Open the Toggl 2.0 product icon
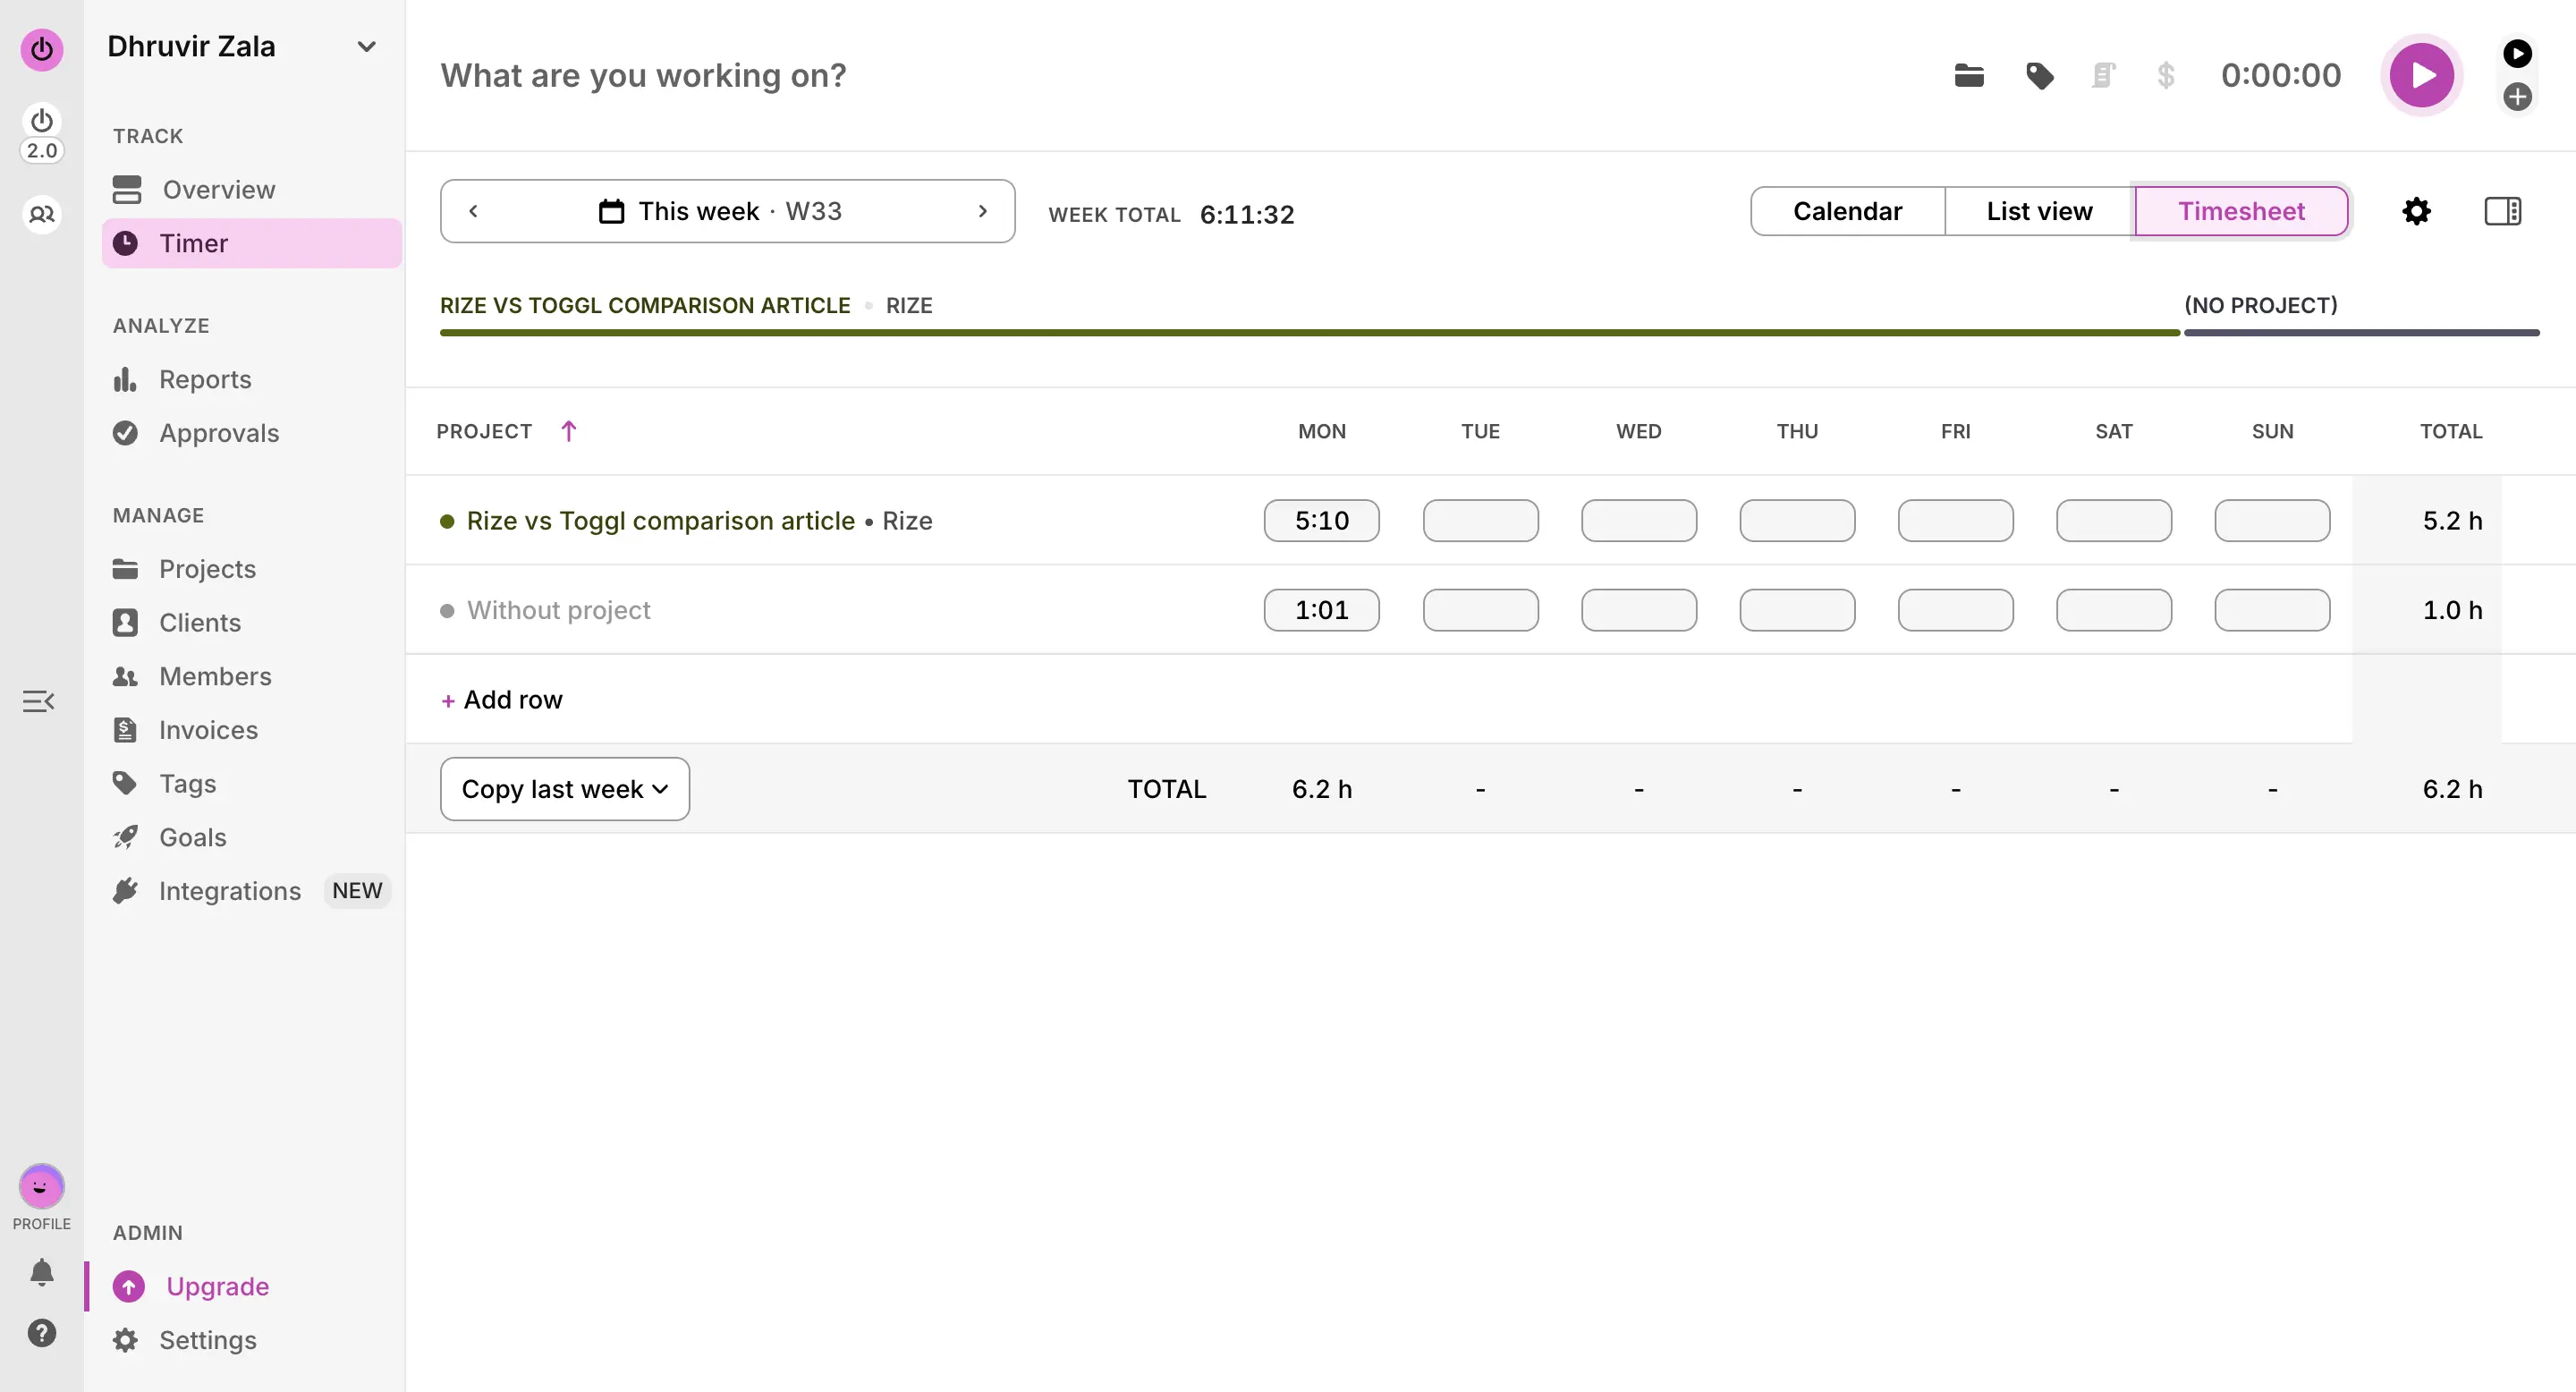Image resolution: width=2576 pixels, height=1392 pixels. pyautogui.click(x=42, y=133)
